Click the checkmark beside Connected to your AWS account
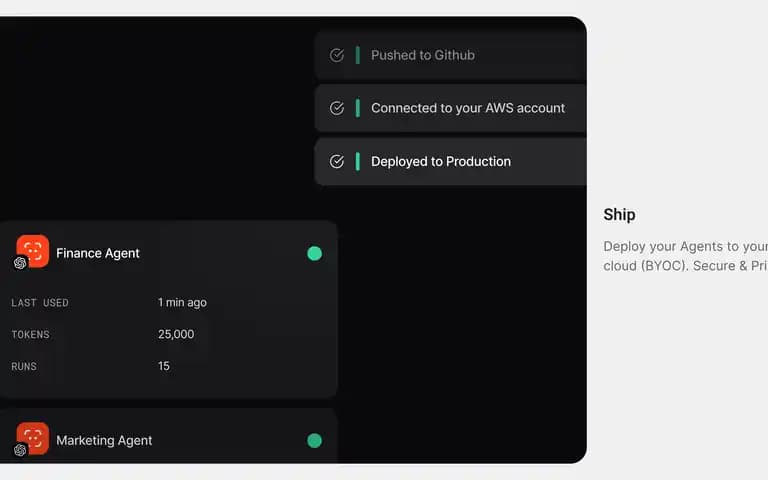The width and height of the screenshot is (768, 480). pos(336,108)
